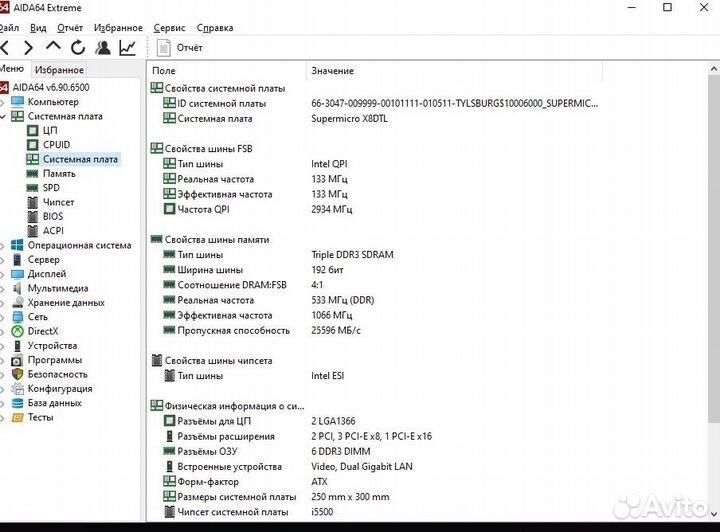The height and width of the screenshot is (532, 720).
Task: Expand the Дисплей tree branch
Action: tap(2, 274)
